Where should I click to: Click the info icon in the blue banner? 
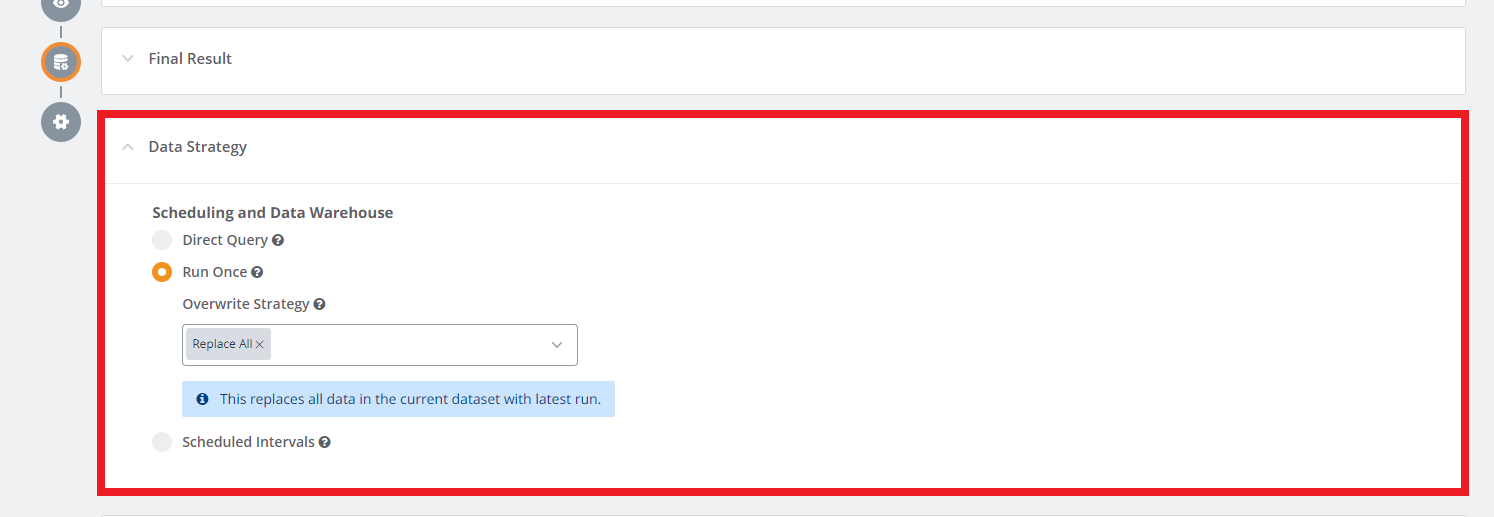(x=202, y=399)
